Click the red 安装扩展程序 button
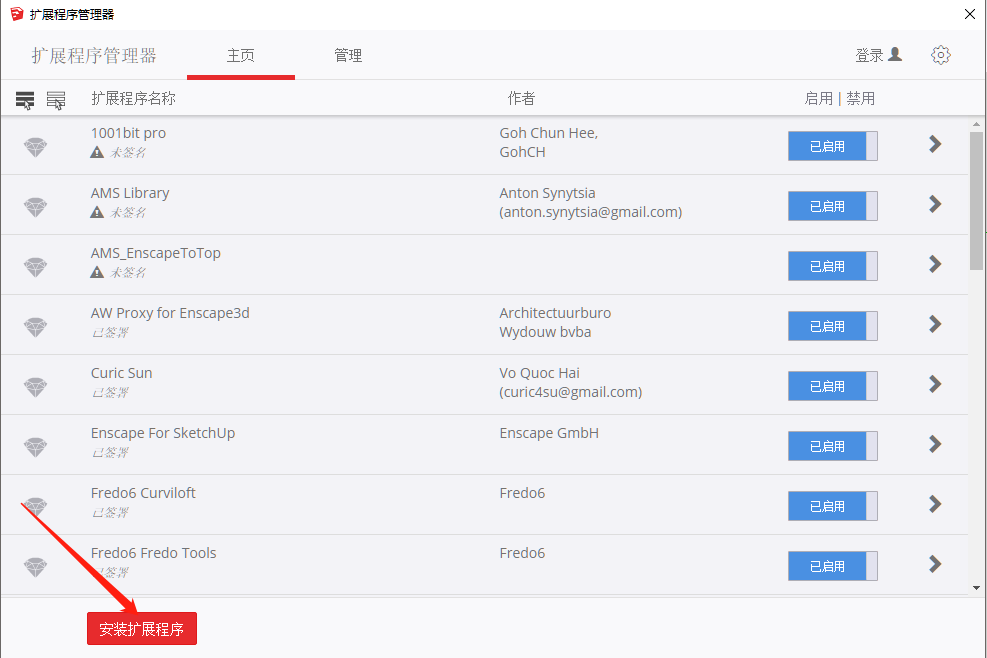Viewport: 987px width, 658px height. [142, 628]
